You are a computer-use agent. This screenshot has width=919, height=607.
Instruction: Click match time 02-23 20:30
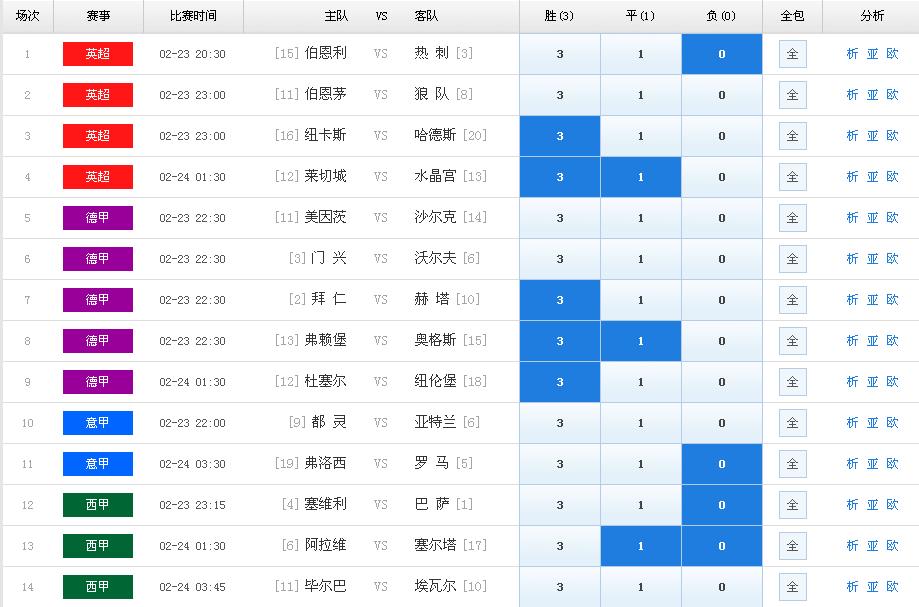(x=192, y=54)
